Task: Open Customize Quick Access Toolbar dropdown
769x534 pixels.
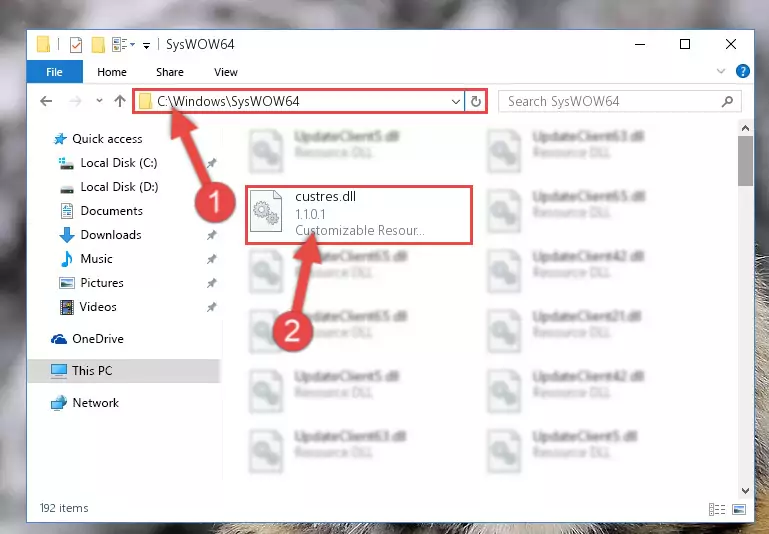Action: pyautogui.click(x=146, y=46)
